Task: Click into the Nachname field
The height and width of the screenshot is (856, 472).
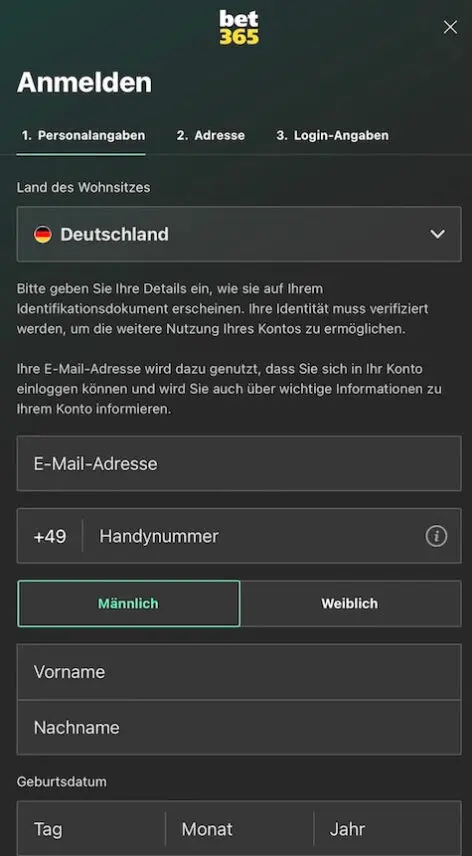Action: (239, 728)
